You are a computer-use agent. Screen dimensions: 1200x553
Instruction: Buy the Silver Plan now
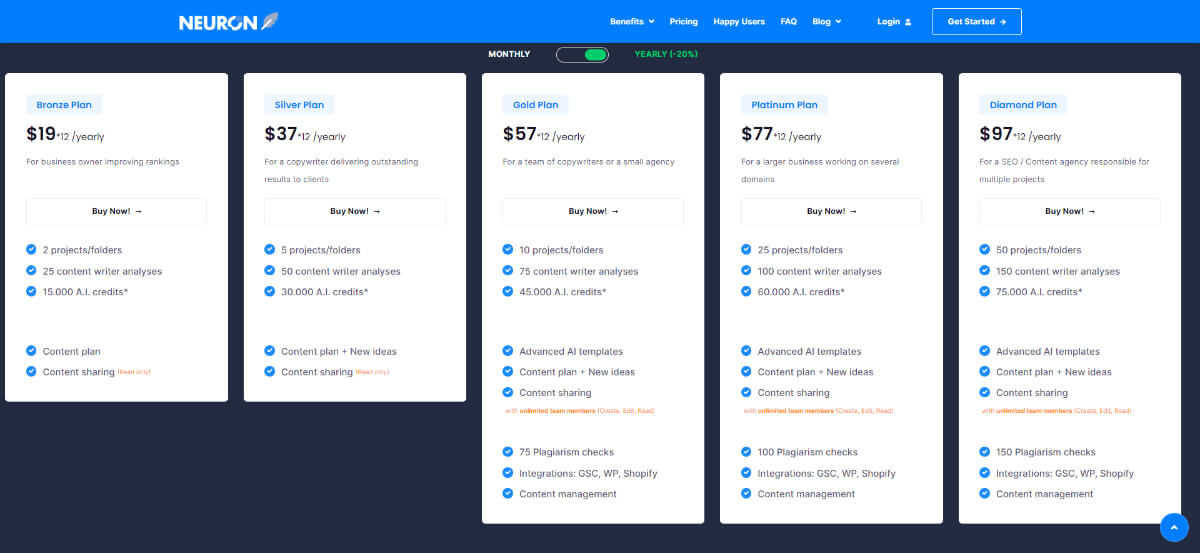click(355, 211)
